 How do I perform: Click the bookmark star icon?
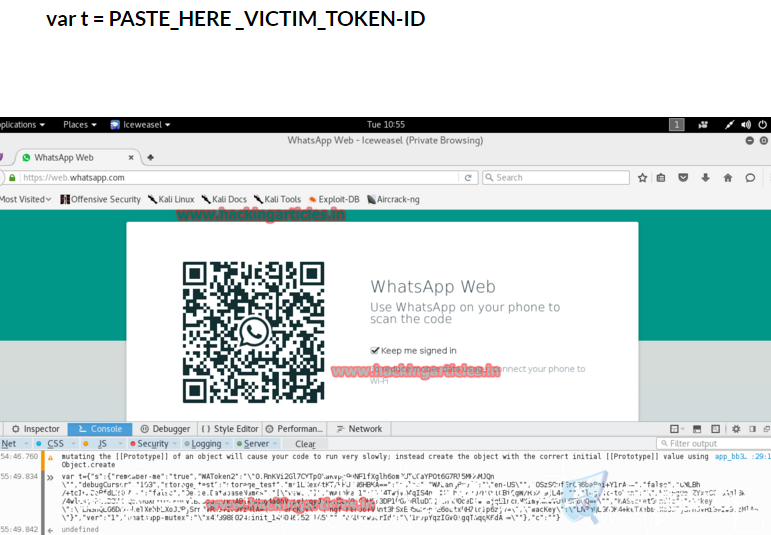point(642,178)
